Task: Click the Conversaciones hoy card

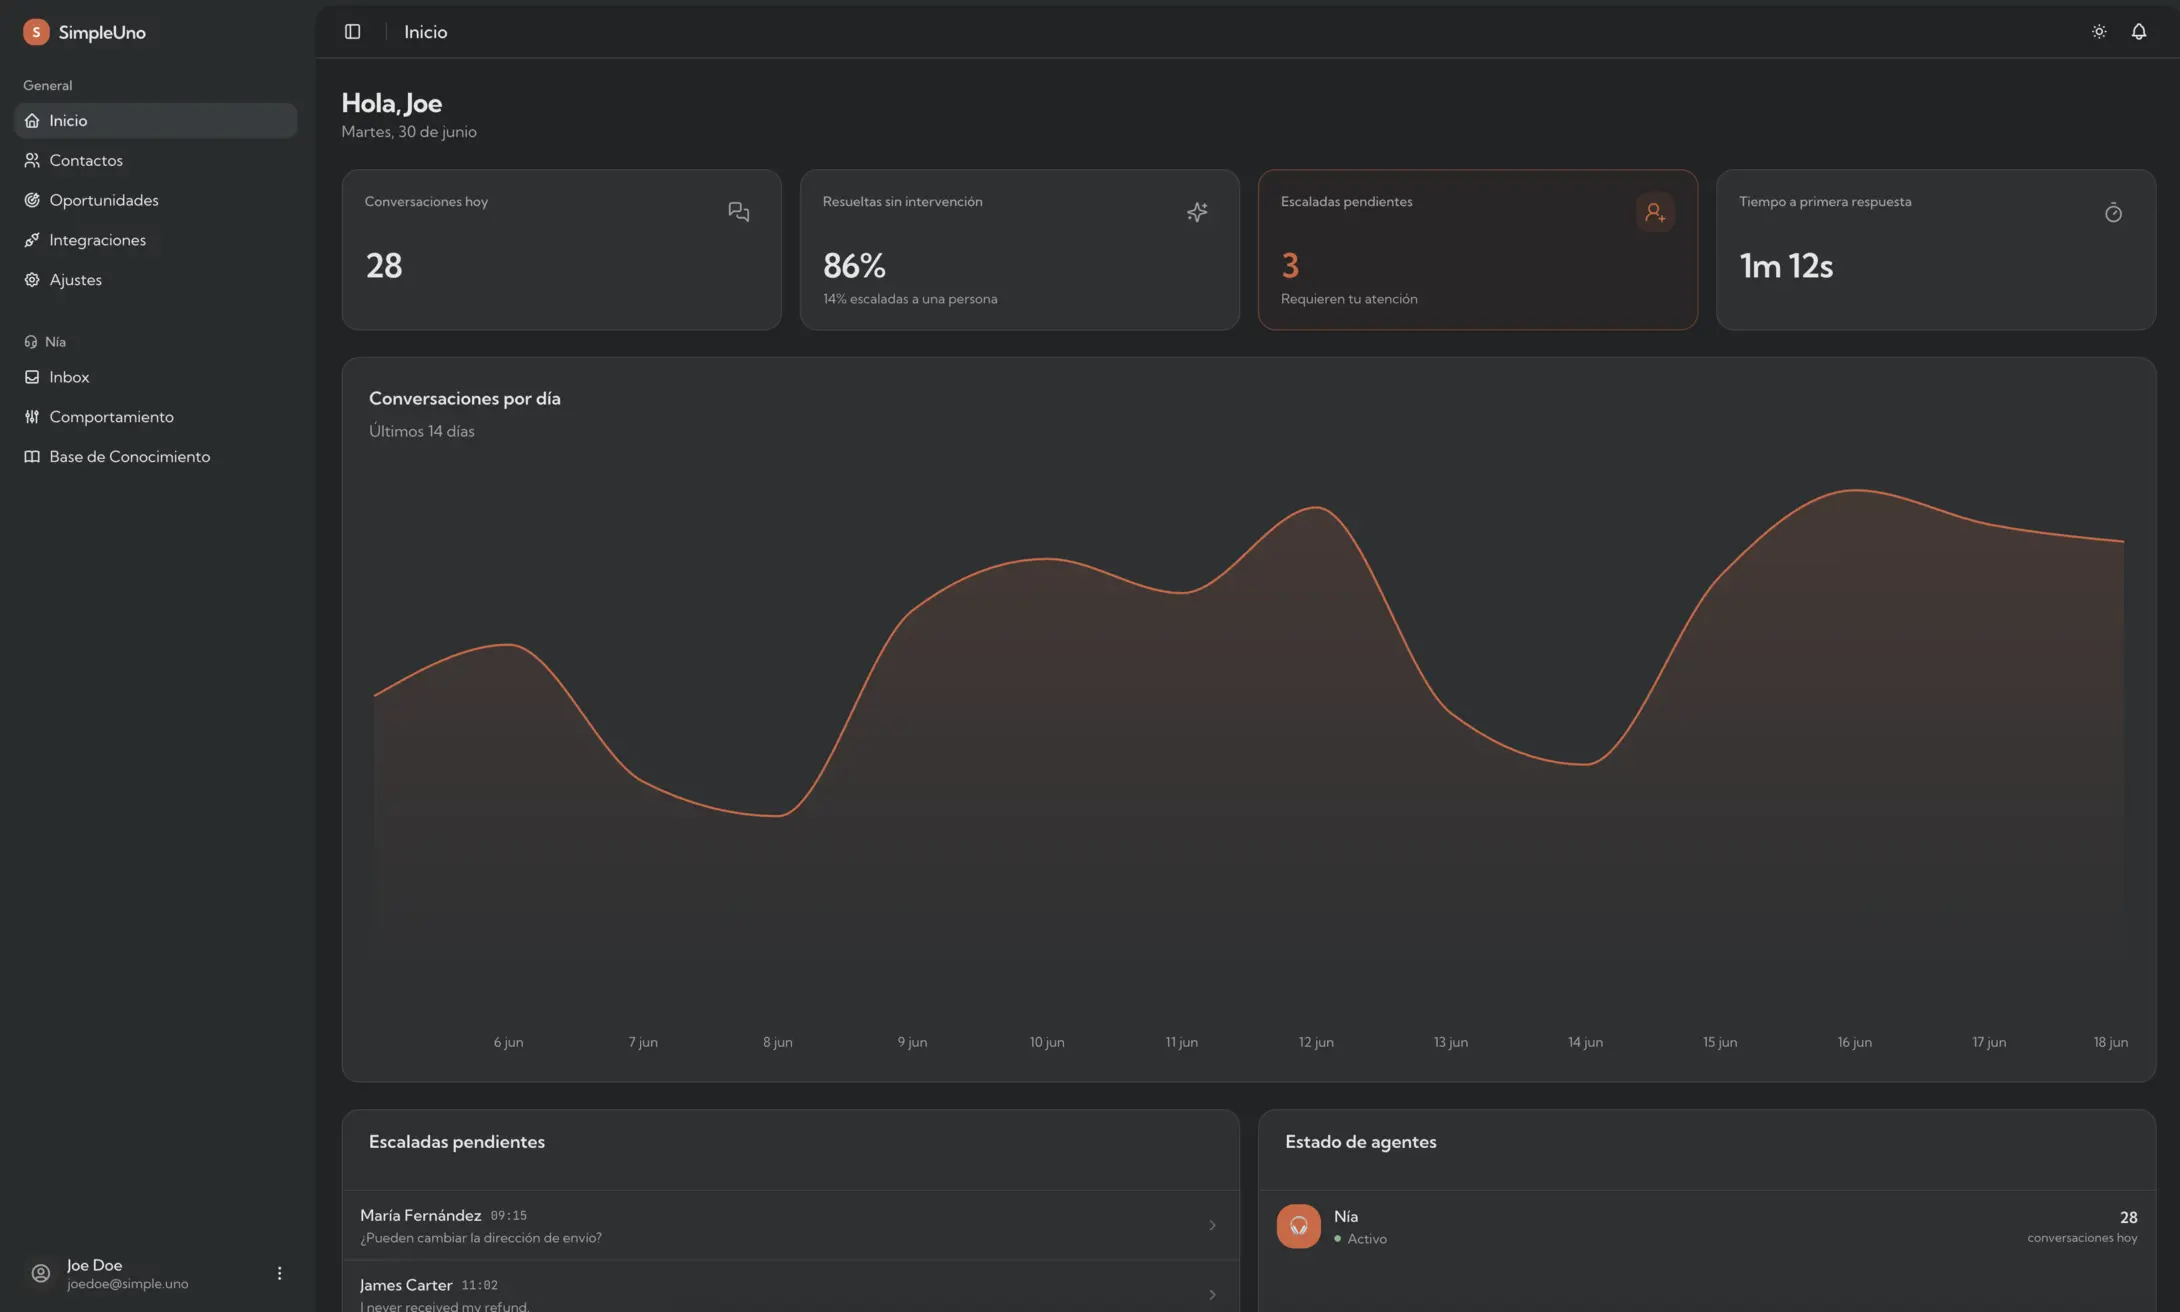Action: click(x=562, y=250)
